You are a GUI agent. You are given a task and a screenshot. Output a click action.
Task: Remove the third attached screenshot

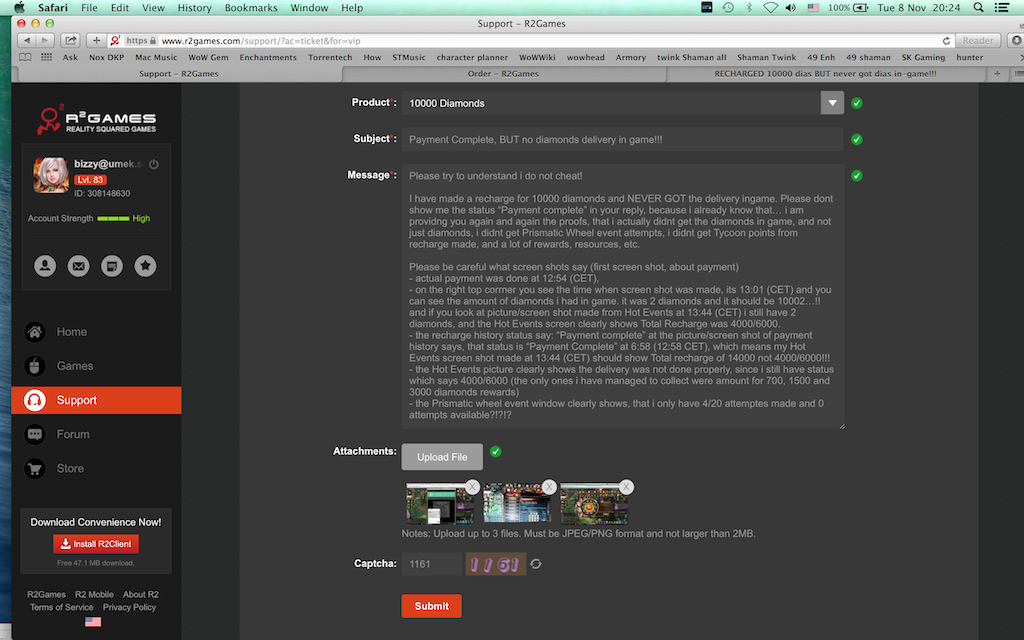626,487
